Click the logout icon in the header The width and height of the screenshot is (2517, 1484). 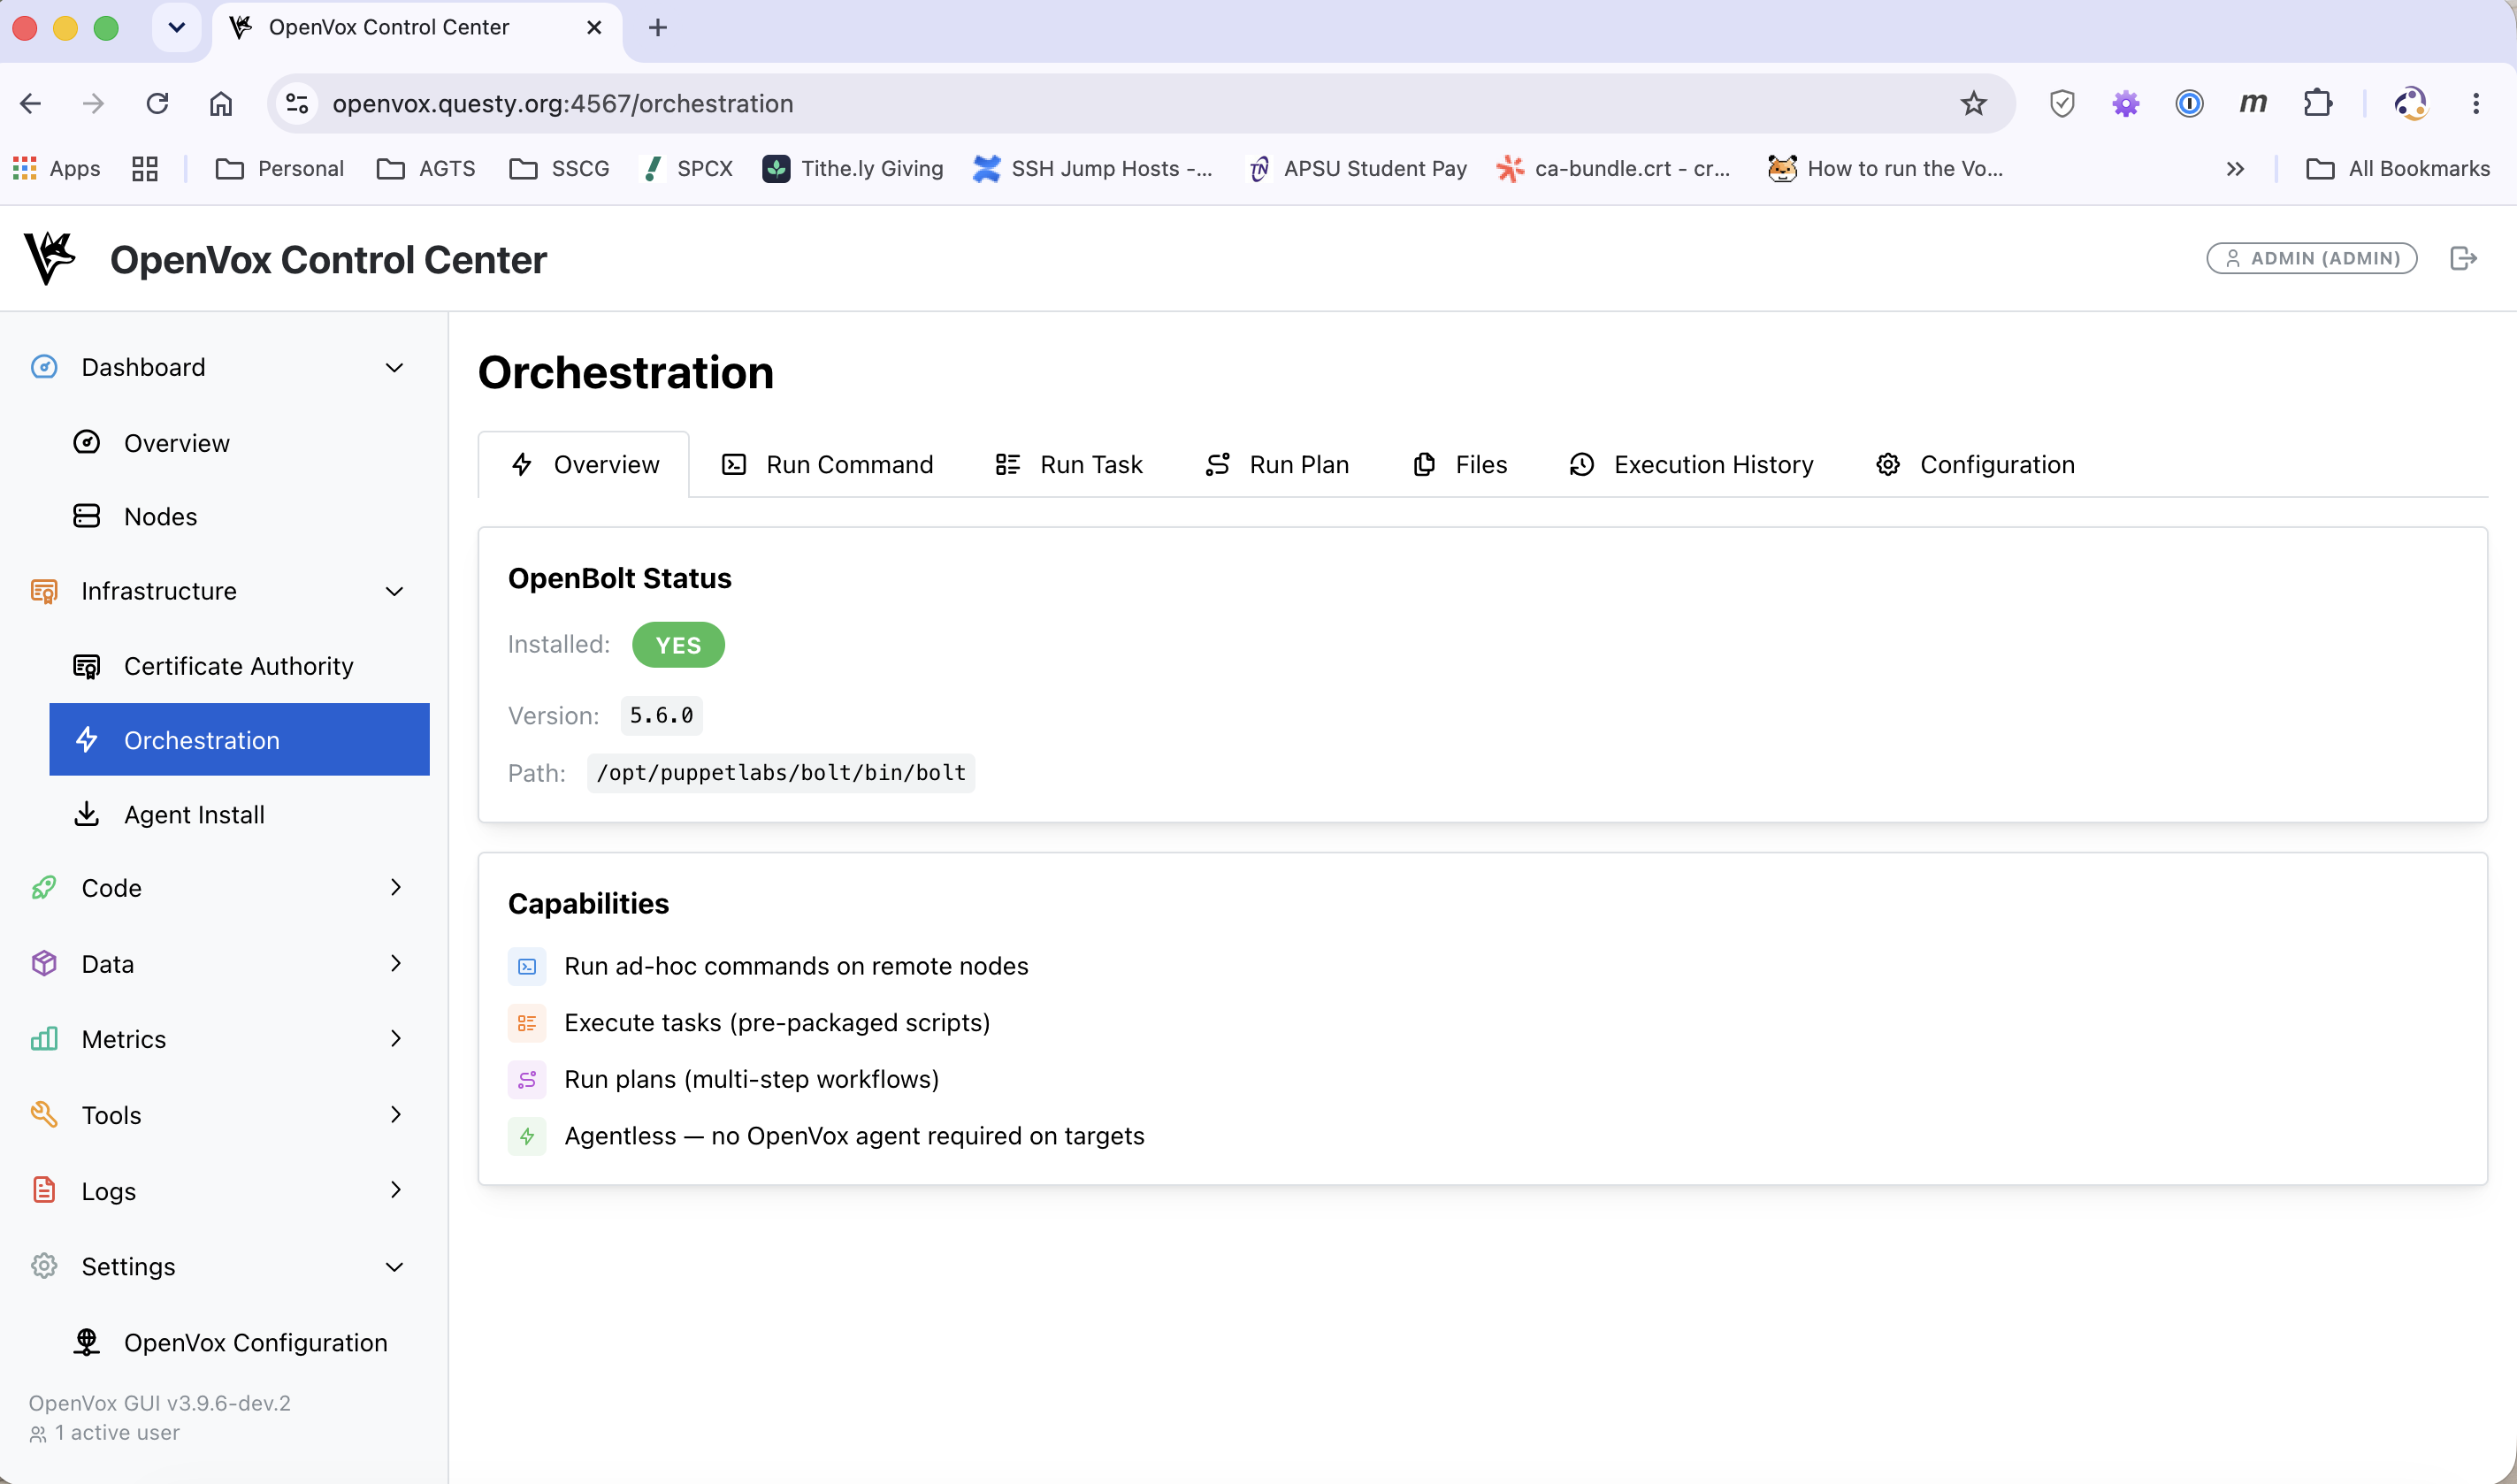click(2463, 258)
